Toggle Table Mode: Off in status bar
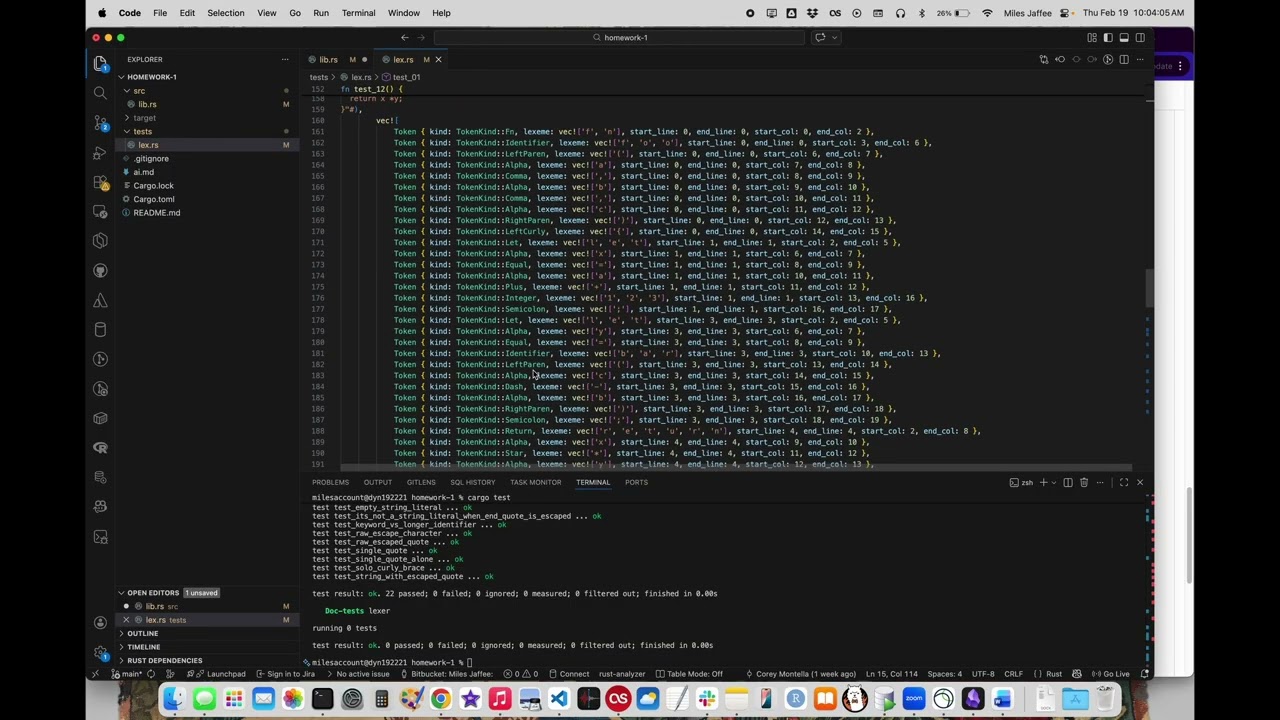The width and height of the screenshot is (1280, 720). coord(689,674)
